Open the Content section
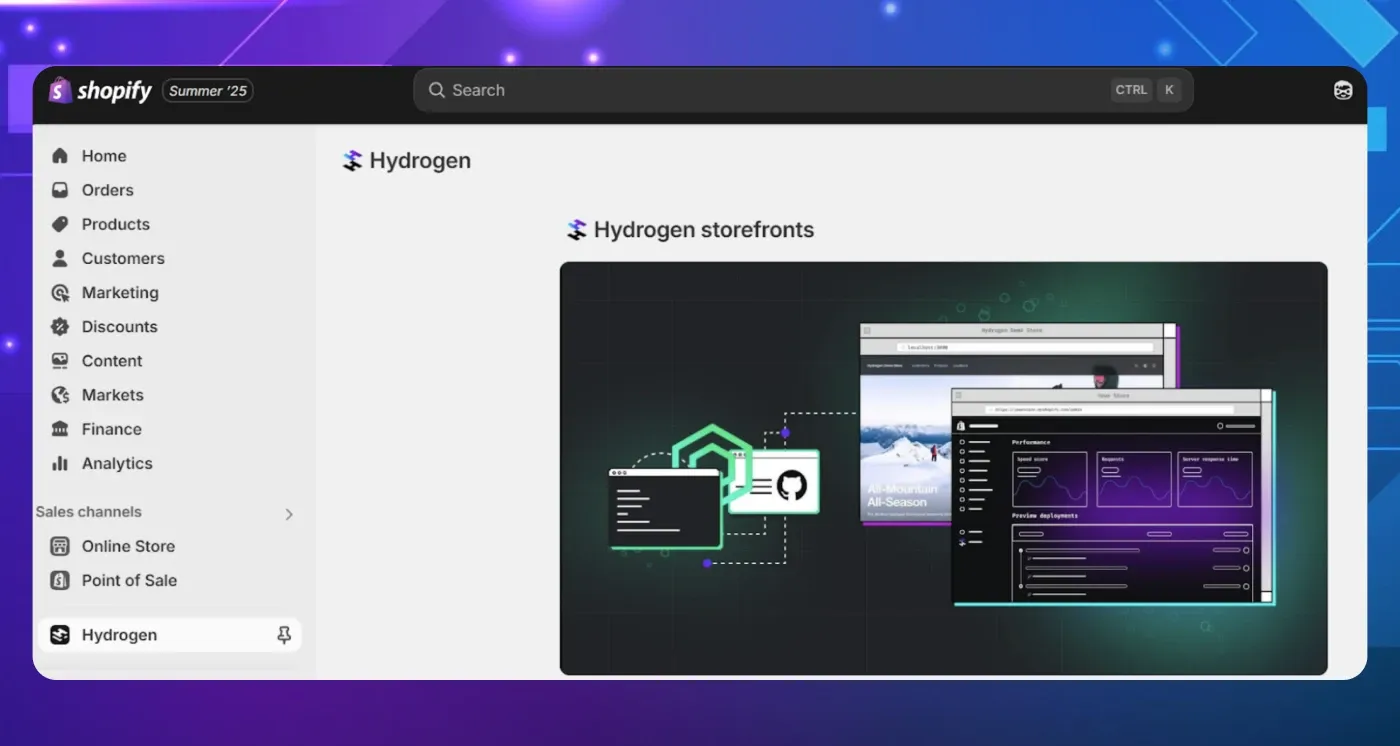This screenshot has width=1400, height=746. pyautogui.click(x=62, y=360)
